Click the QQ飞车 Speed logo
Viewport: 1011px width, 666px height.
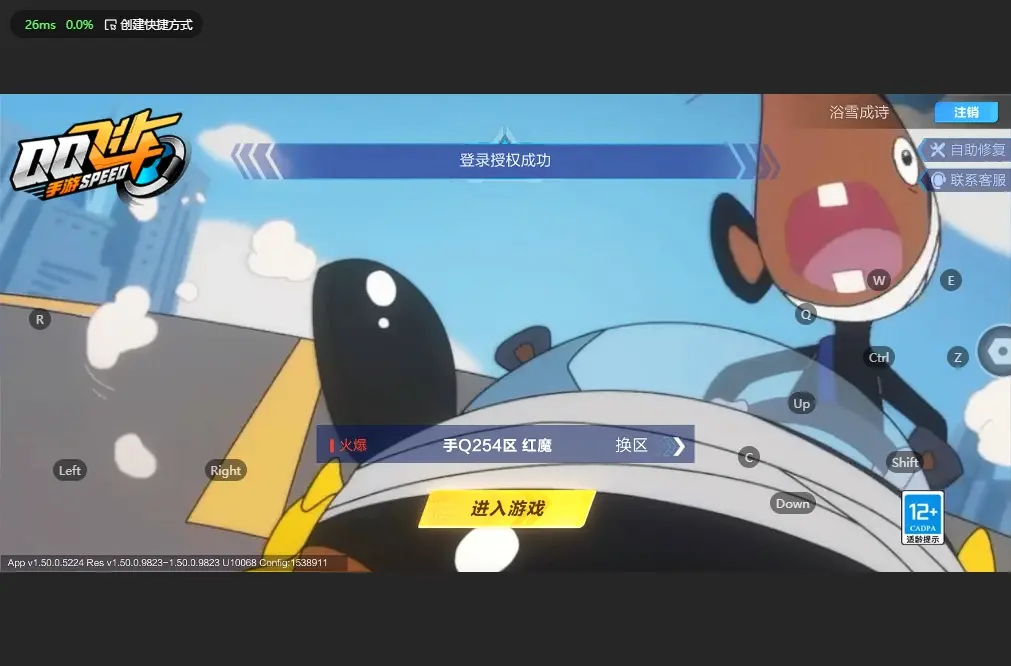pyautogui.click(x=98, y=156)
